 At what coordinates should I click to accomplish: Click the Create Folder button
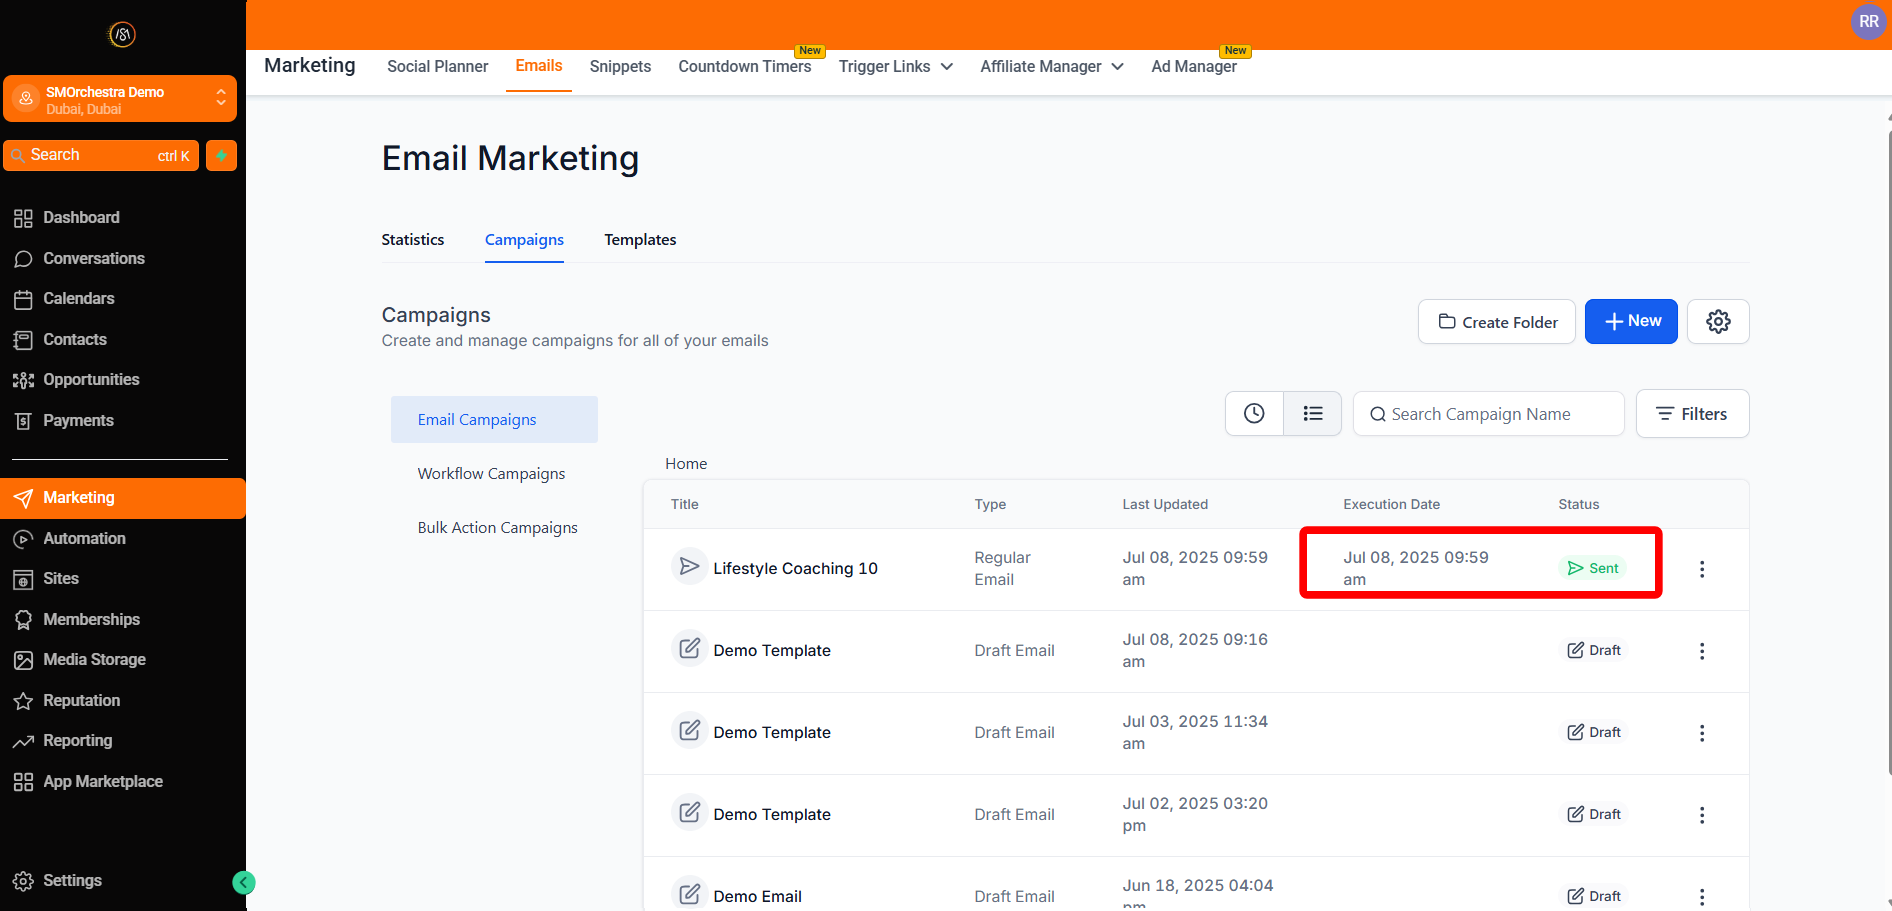click(x=1496, y=322)
